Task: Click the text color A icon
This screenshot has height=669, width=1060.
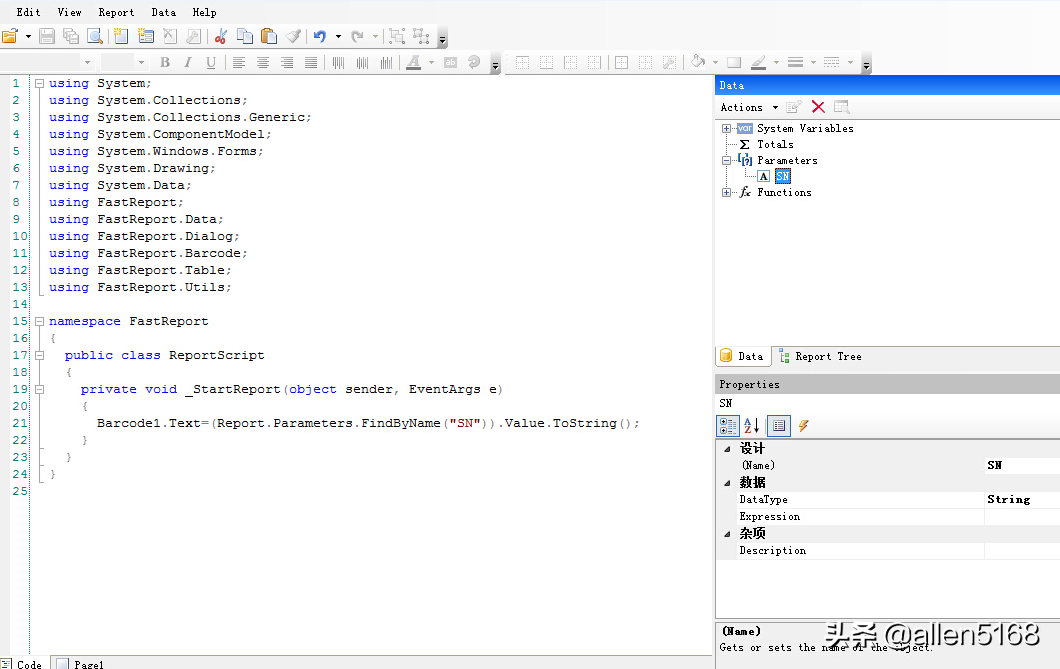Action: [x=414, y=62]
